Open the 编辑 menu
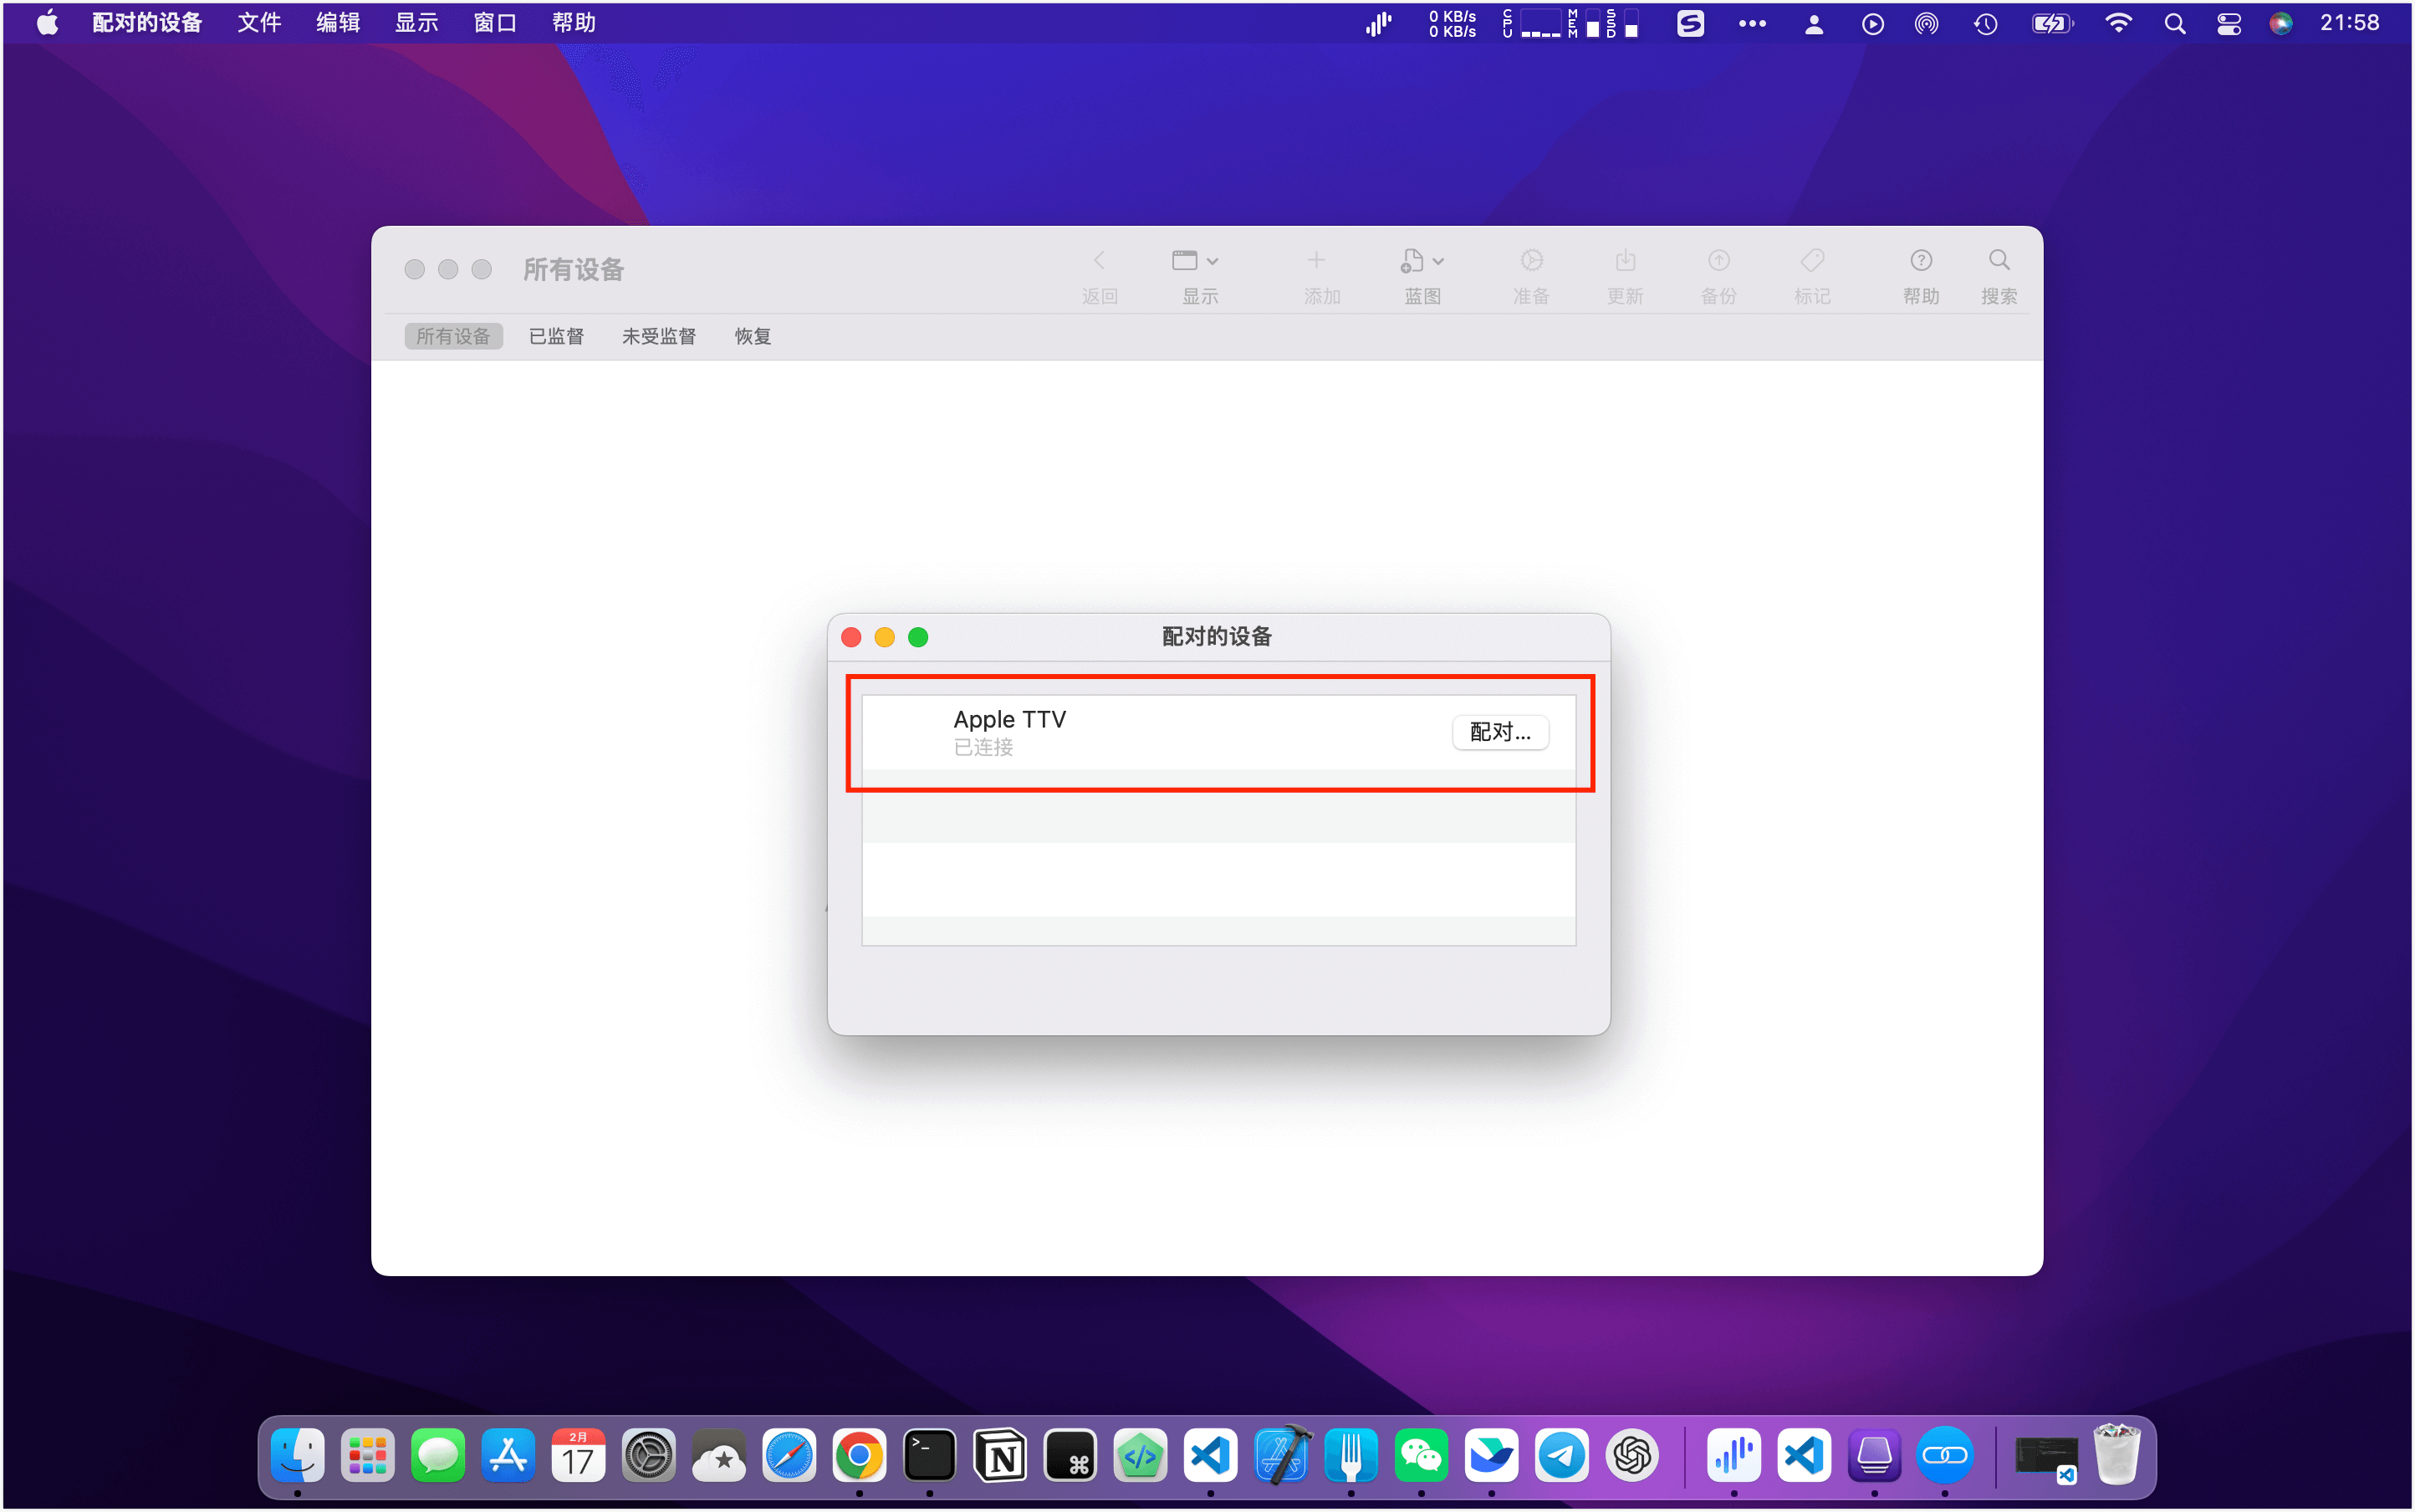This screenshot has width=2415, height=1512. (338, 23)
